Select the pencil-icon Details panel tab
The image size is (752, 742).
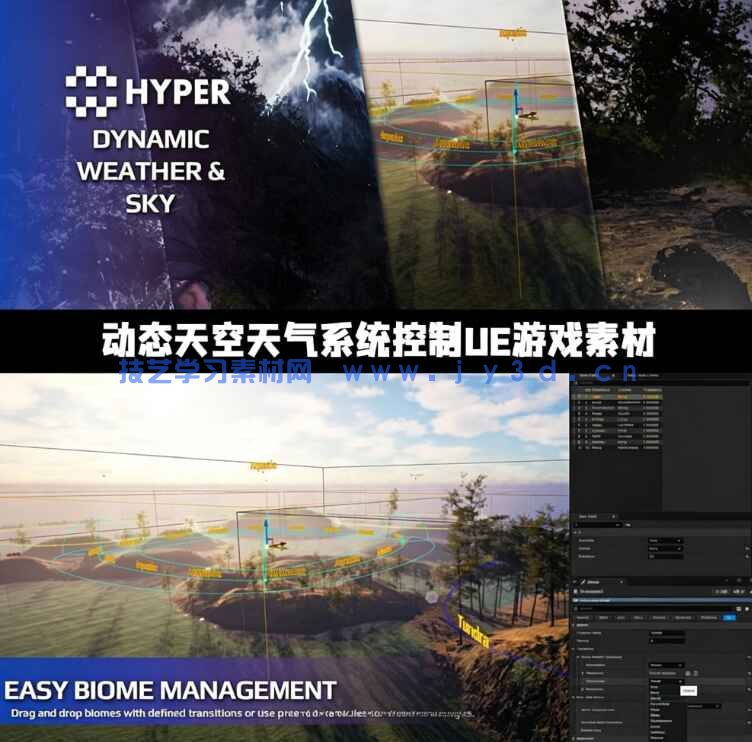point(602,582)
